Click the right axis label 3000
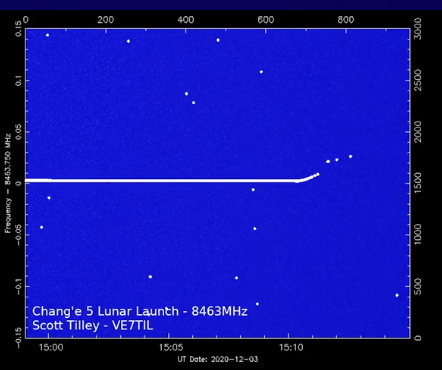The image size is (442, 370). tap(417, 29)
